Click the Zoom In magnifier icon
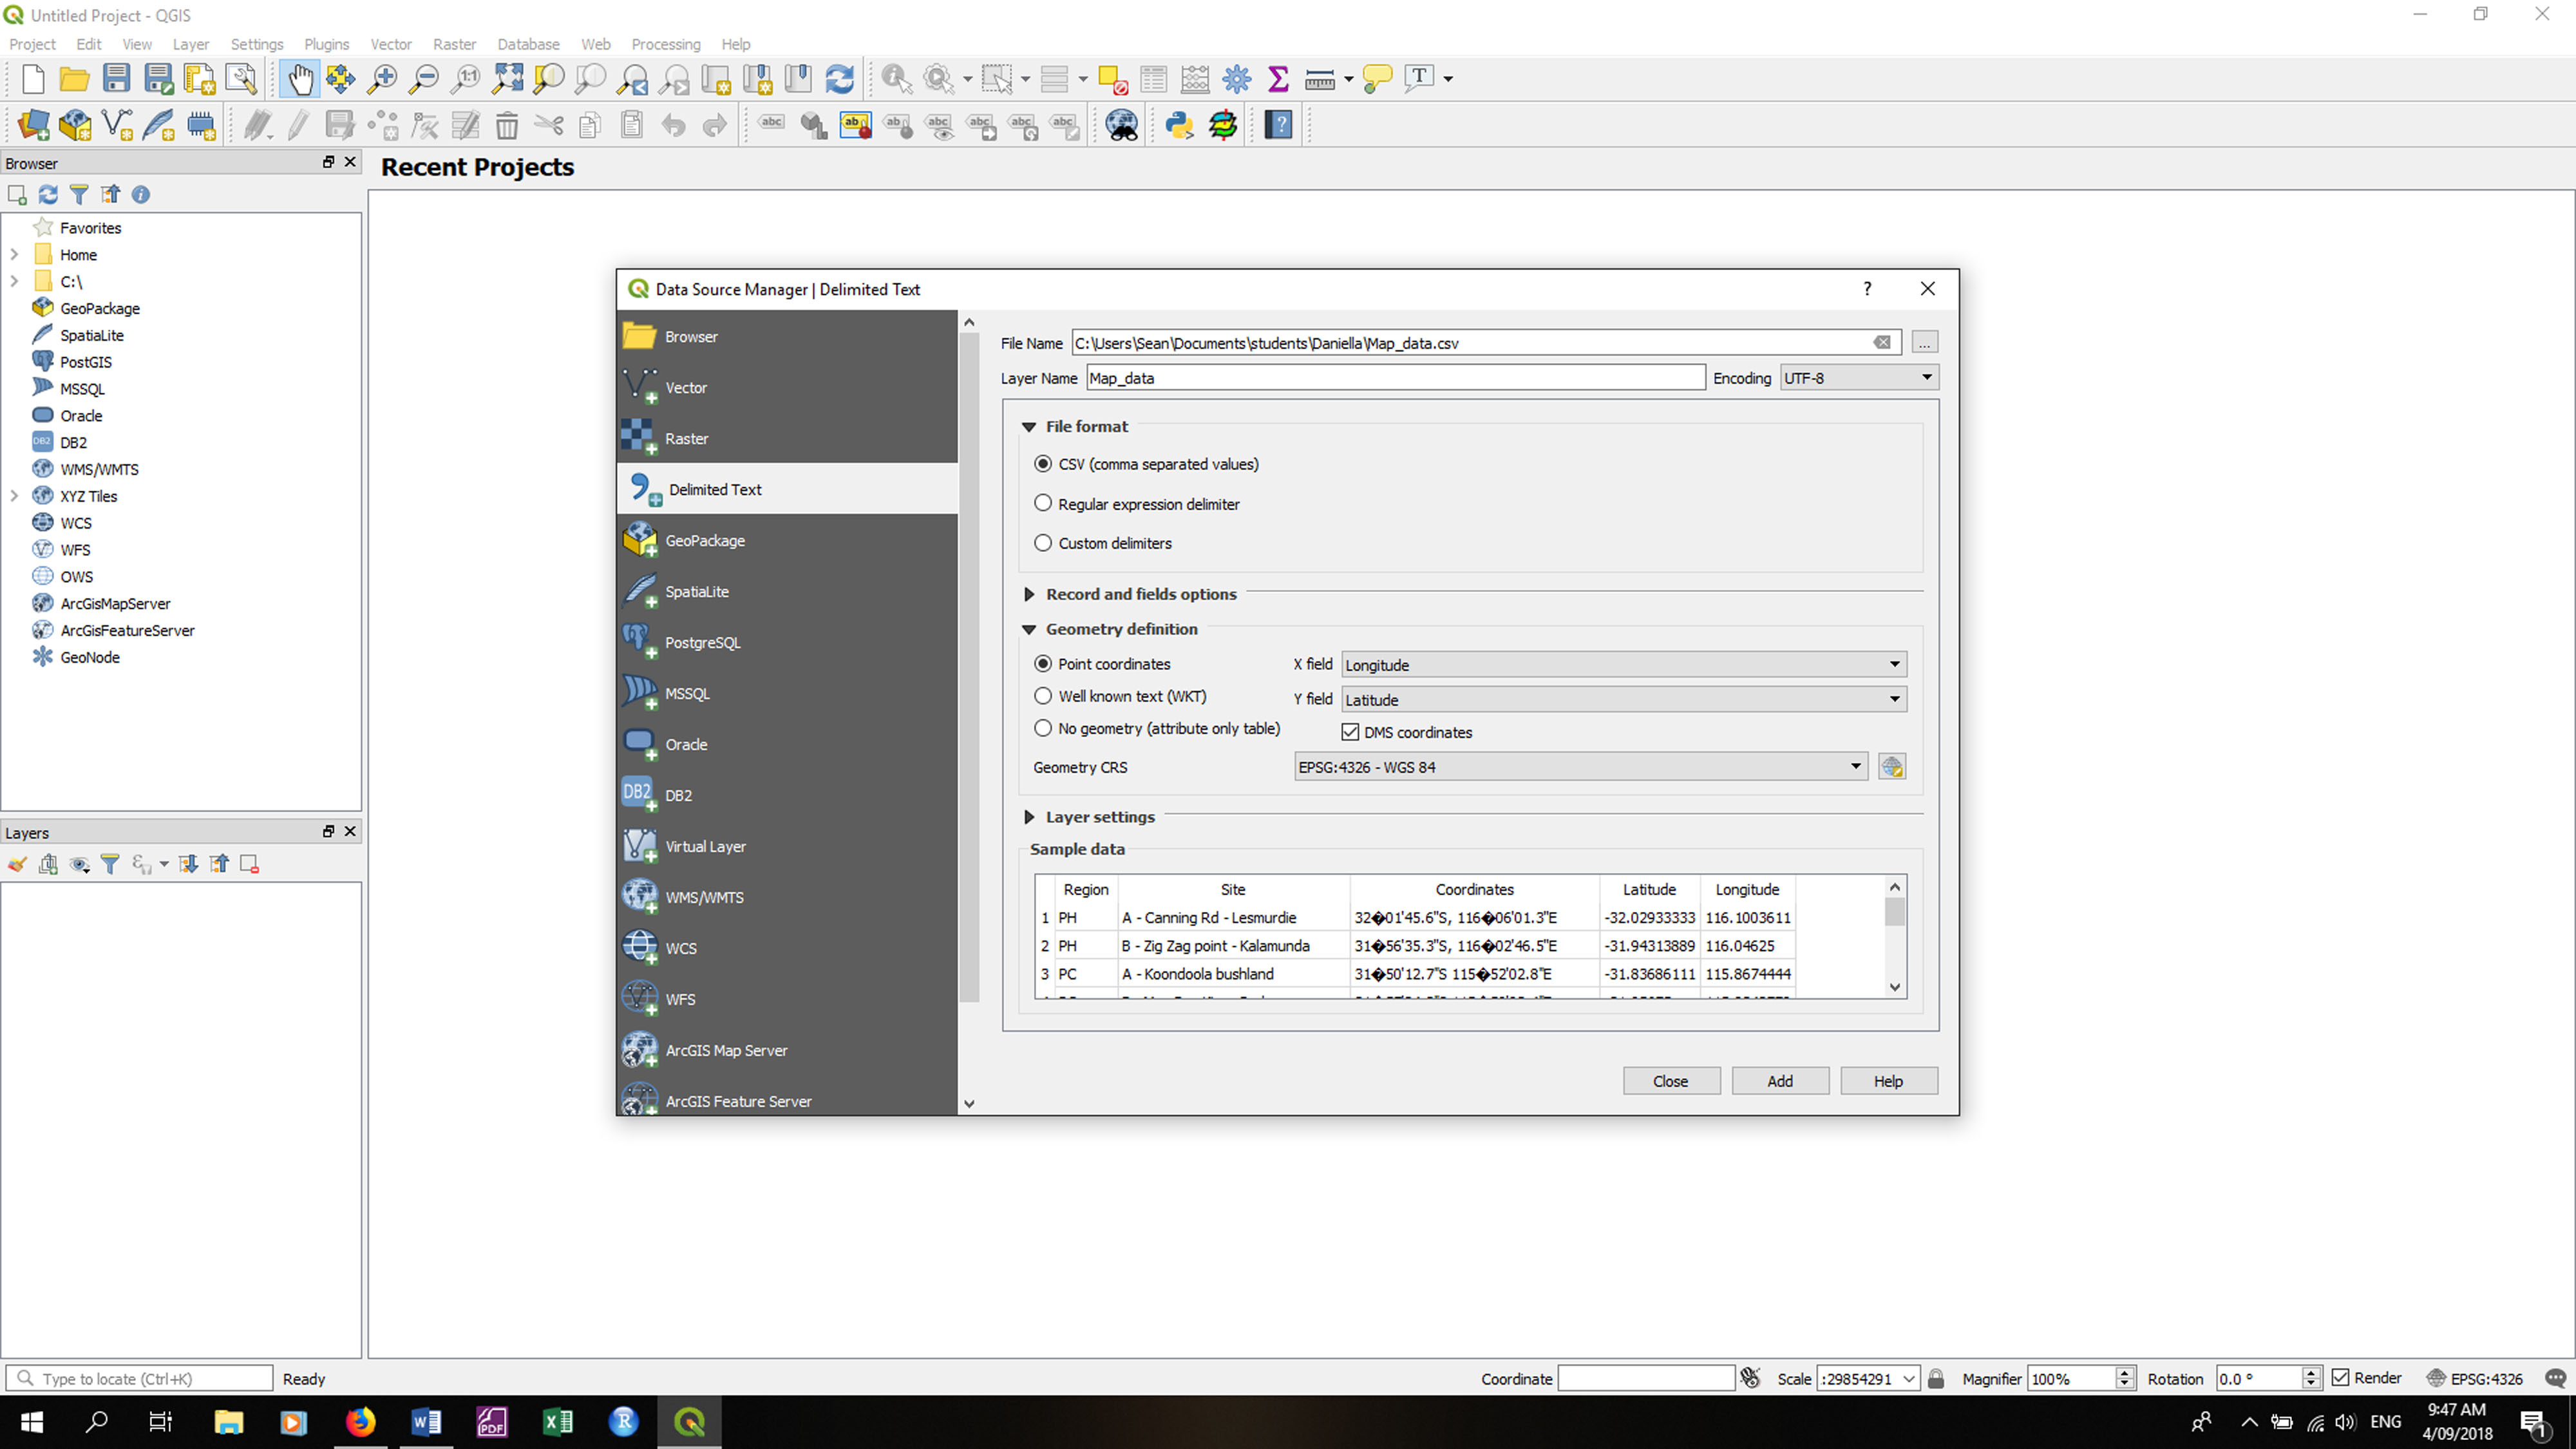 click(x=382, y=78)
